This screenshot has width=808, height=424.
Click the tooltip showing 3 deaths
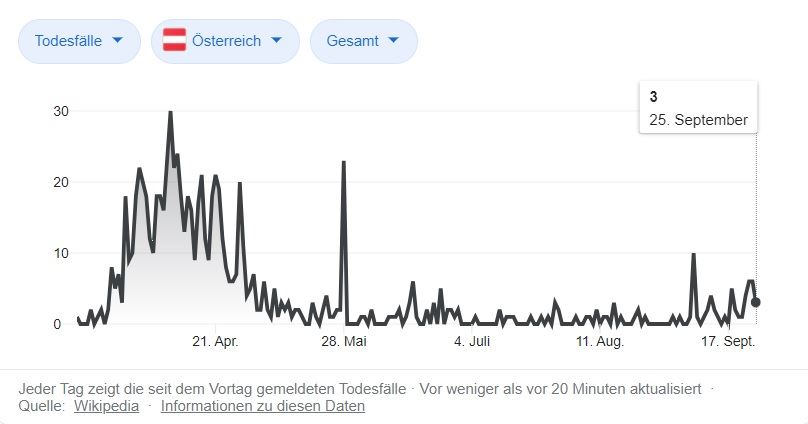(x=698, y=110)
